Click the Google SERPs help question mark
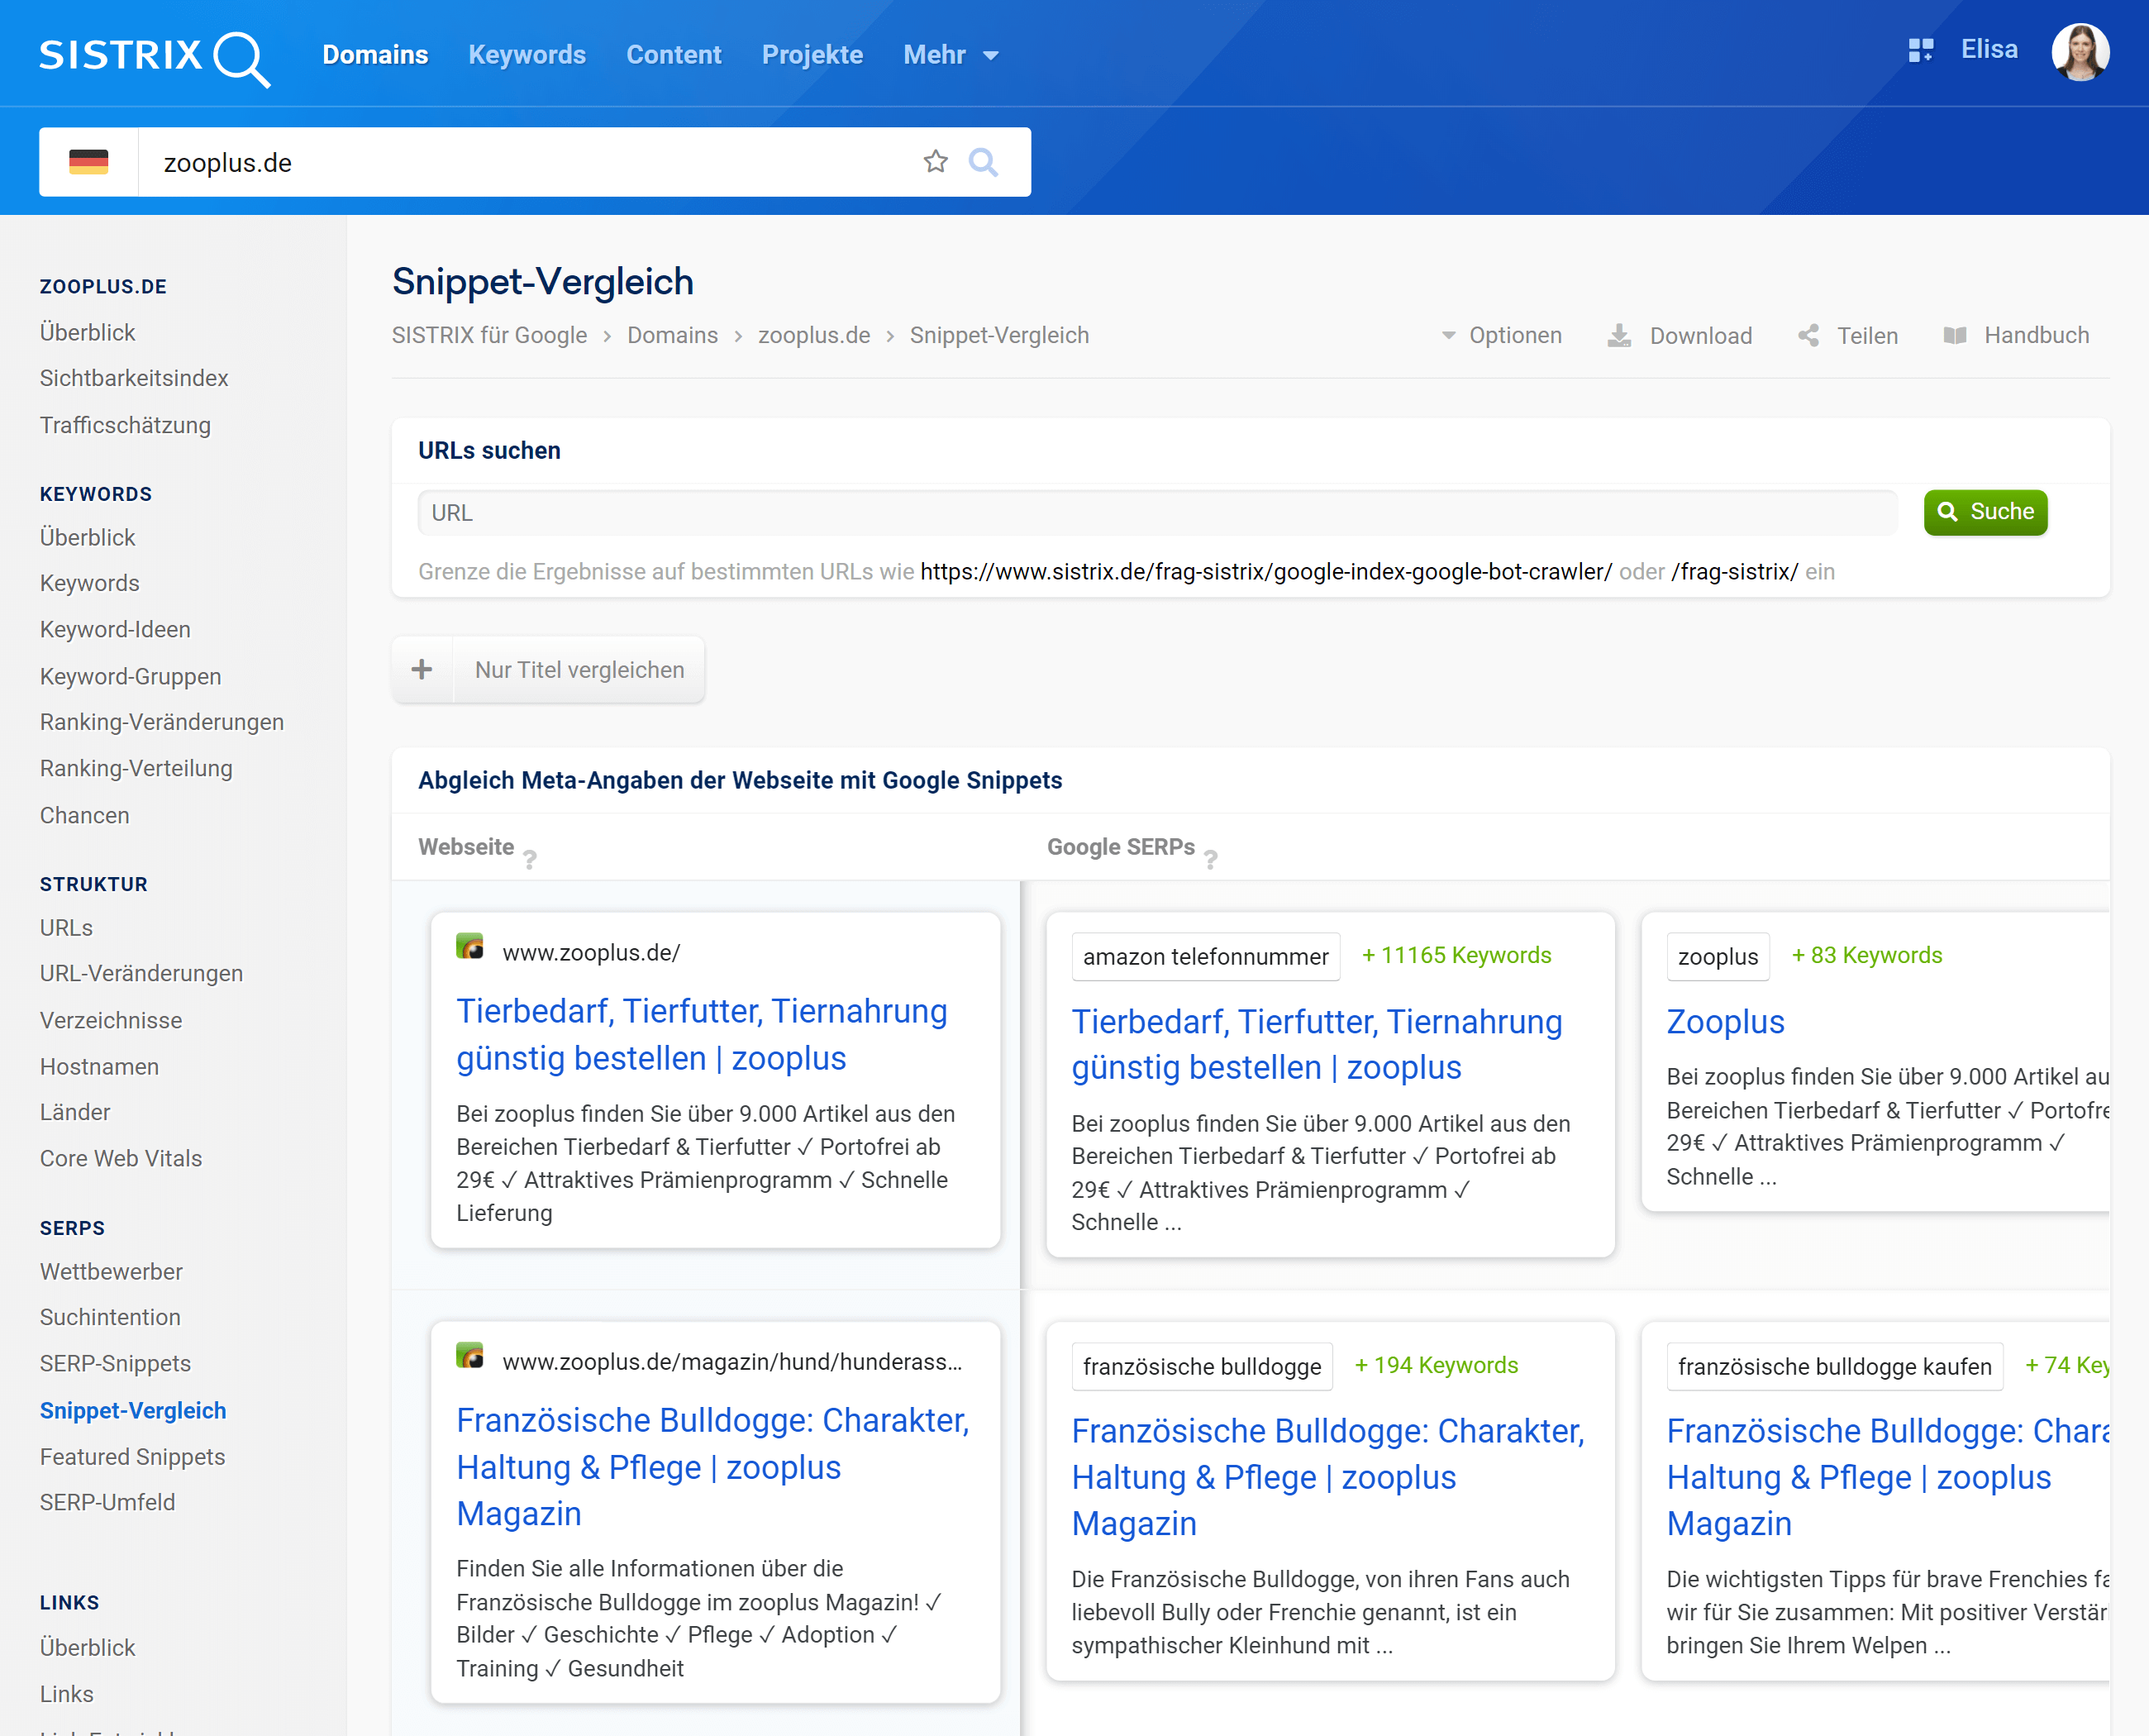The height and width of the screenshot is (1736, 2149). click(1211, 859)
